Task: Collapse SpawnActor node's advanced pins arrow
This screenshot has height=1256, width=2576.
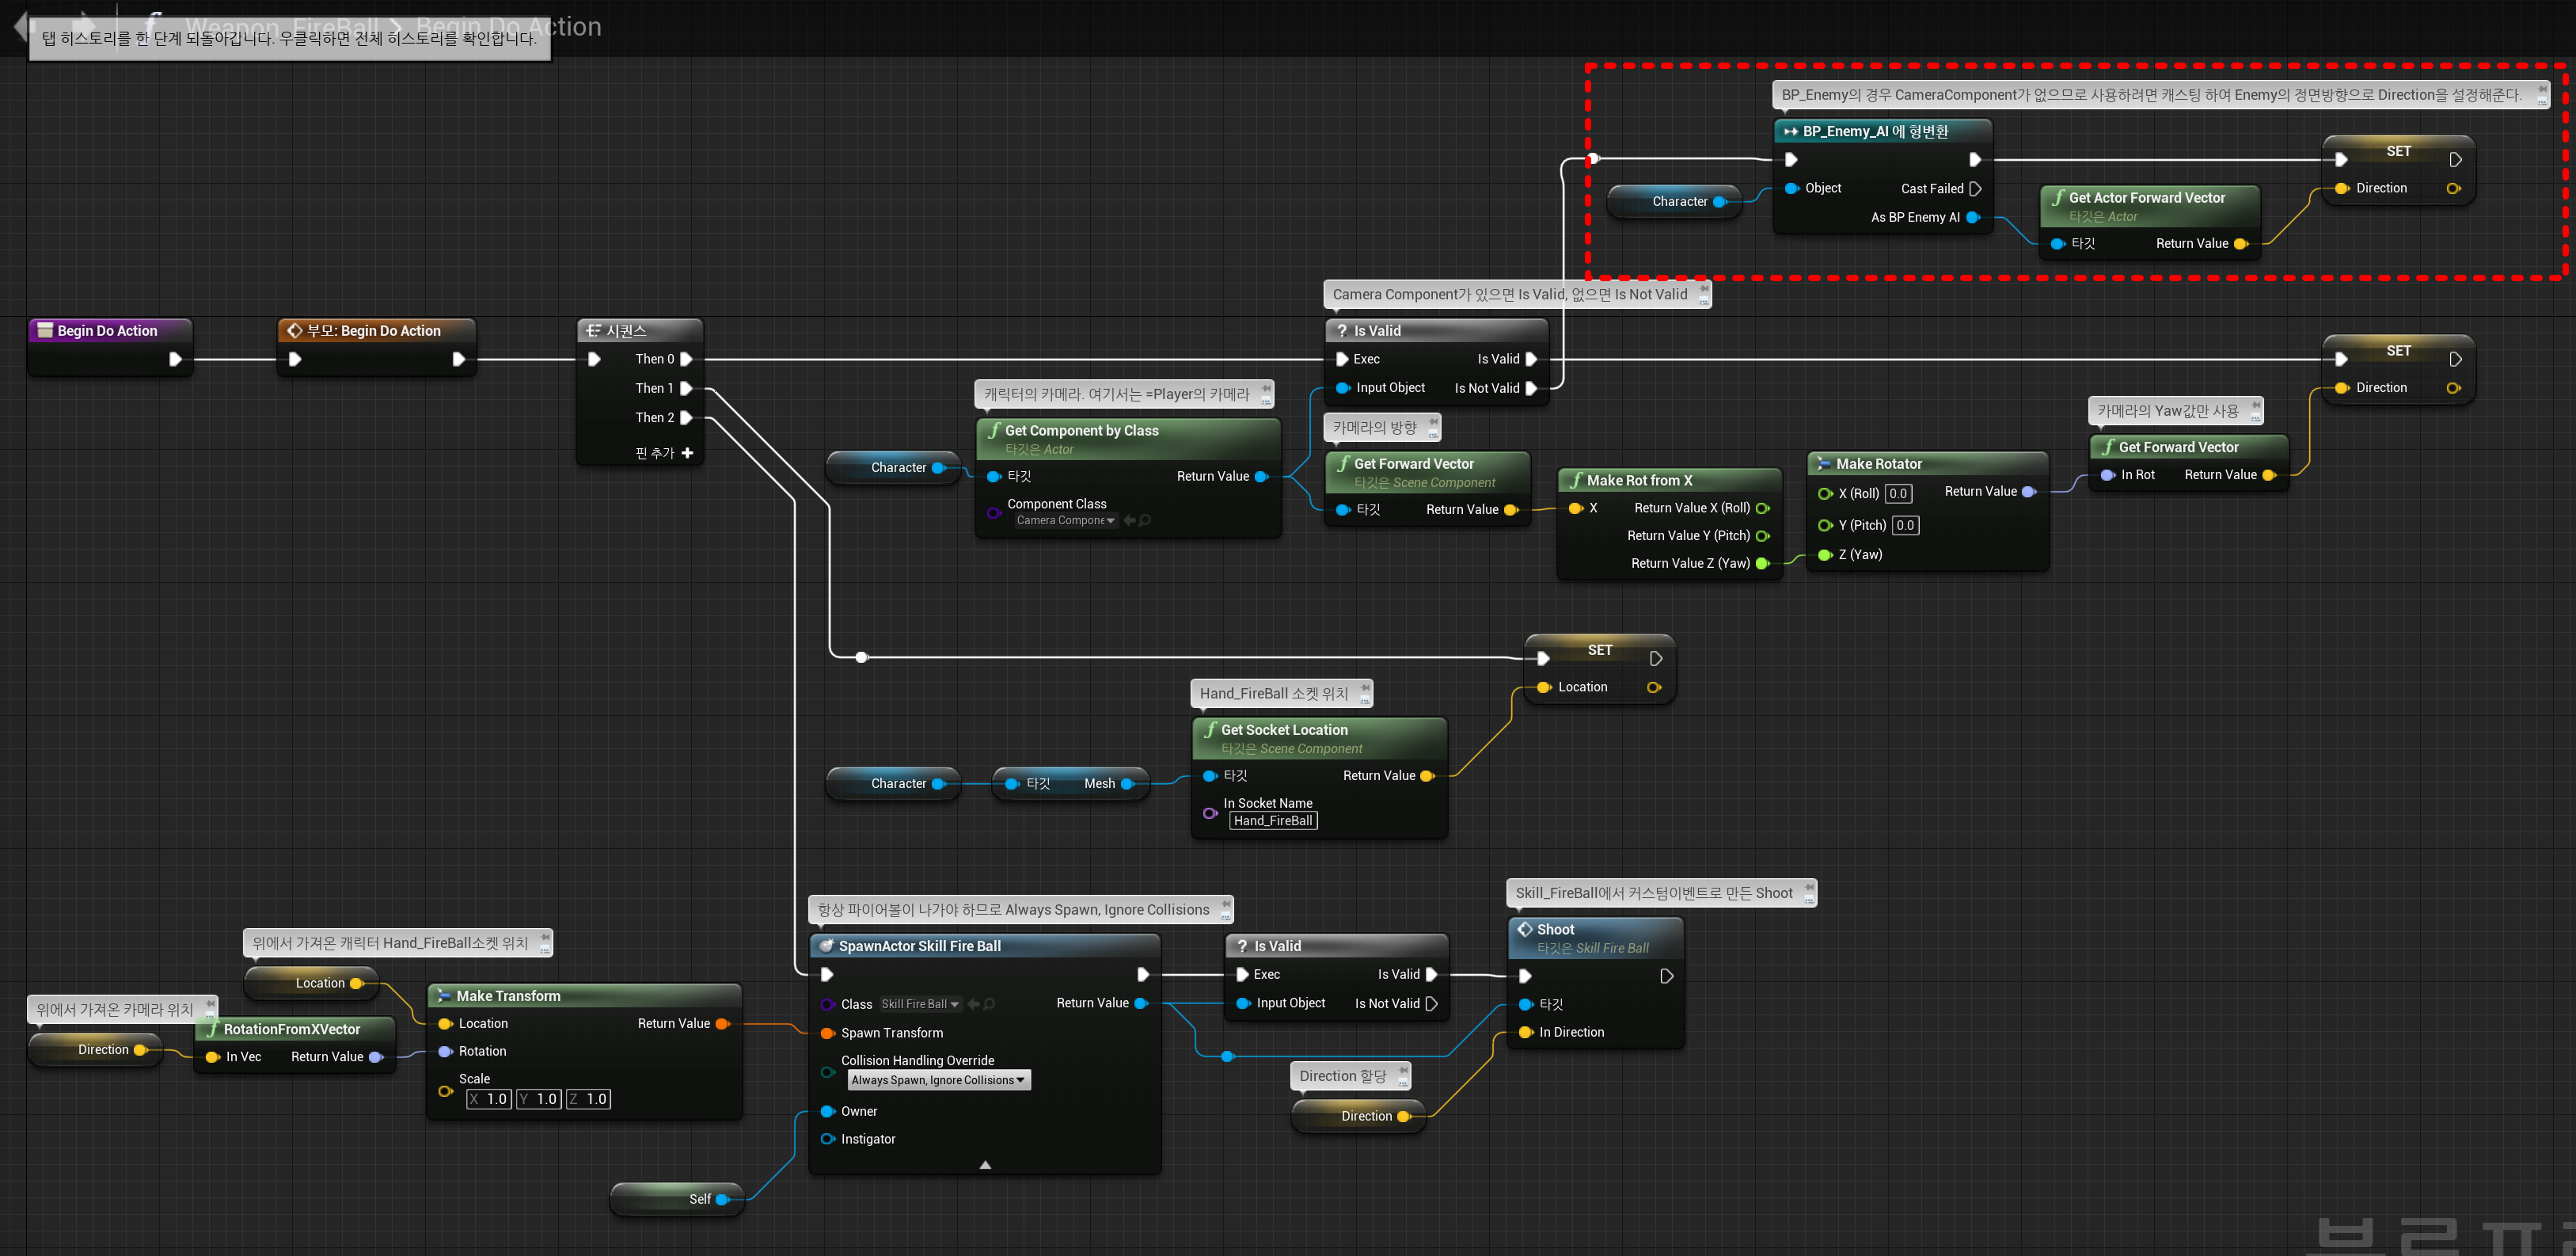Action: point(985,1165)
